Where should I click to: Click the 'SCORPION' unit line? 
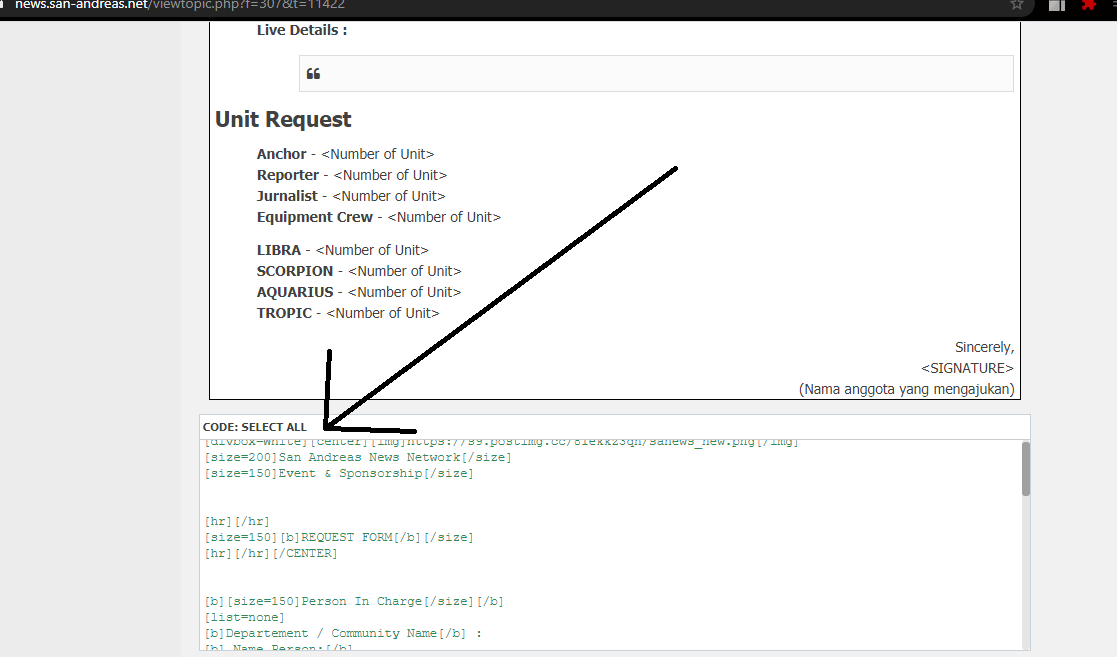359,271
